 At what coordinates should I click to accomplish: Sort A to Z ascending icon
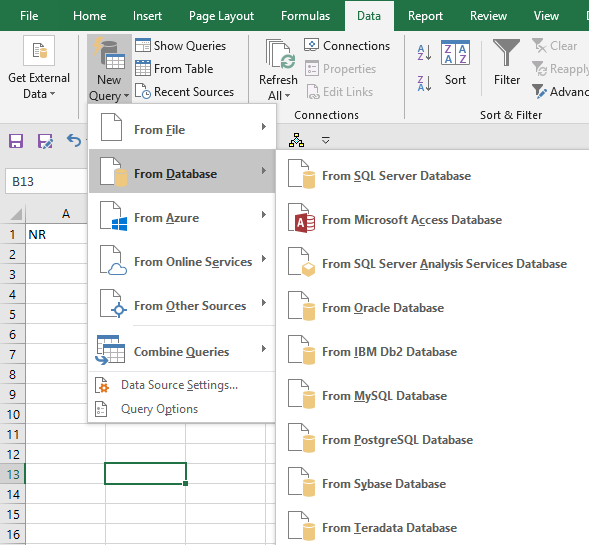pos(424,53)
